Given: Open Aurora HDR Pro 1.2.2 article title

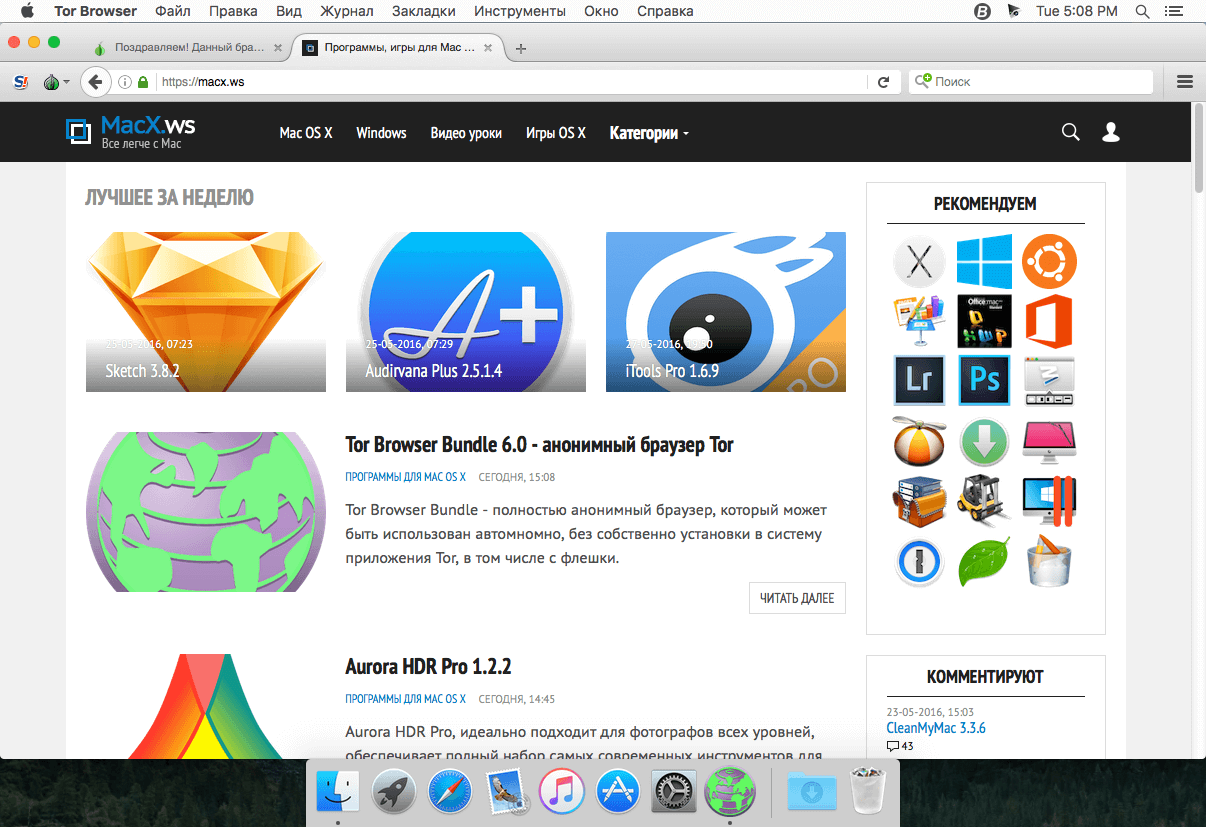Looking at the screenshot, I should [428, 667].
